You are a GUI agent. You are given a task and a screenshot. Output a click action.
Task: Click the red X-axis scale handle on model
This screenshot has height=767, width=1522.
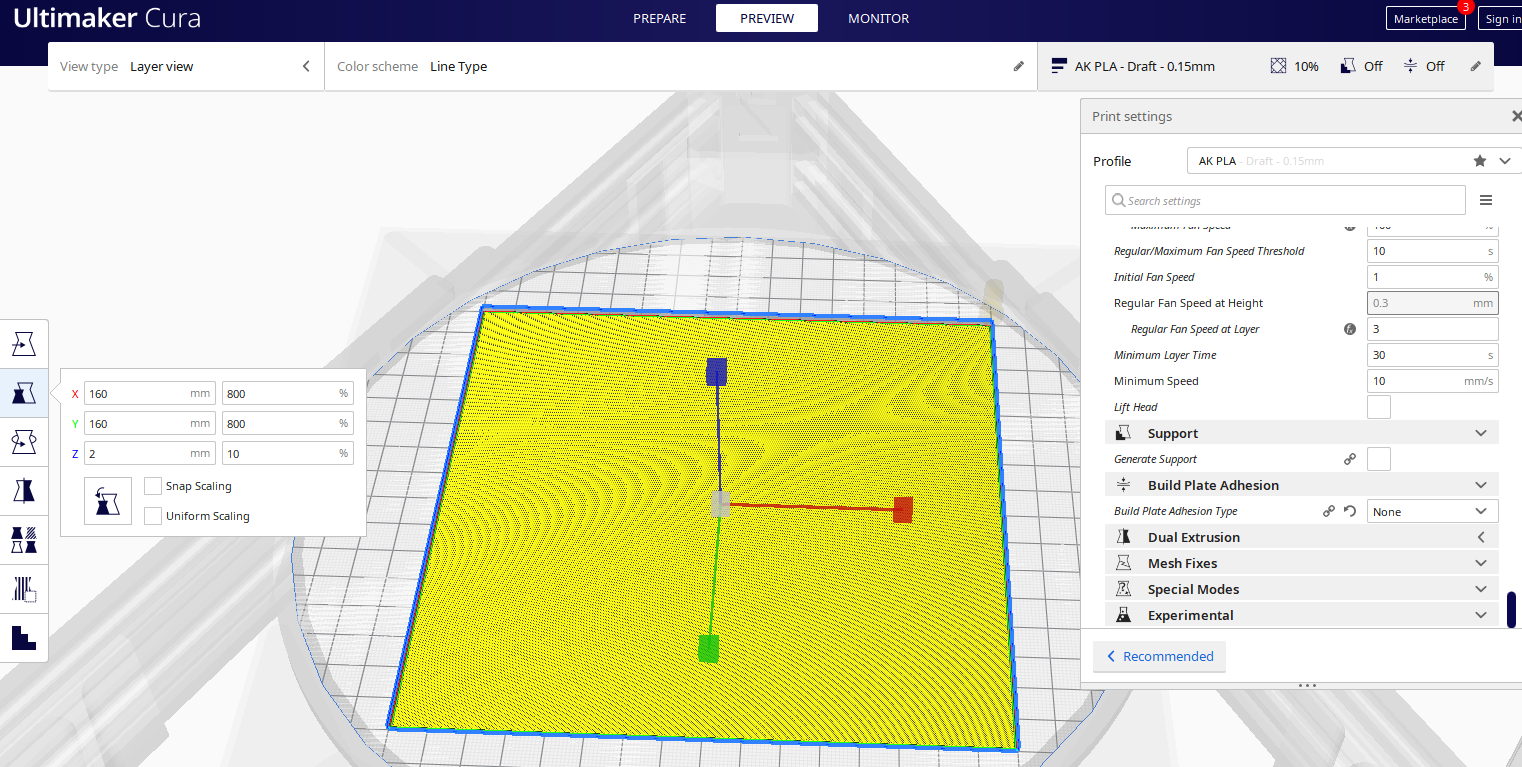tap(903, 509)
